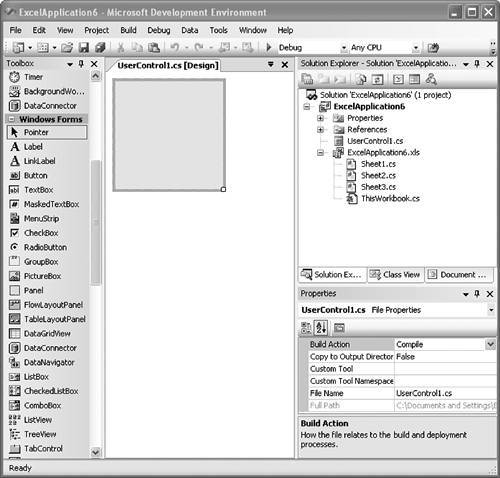This screenshot has height=478, width=500.
Task: Open the Debug configuration dropdown
Action: 344,48
